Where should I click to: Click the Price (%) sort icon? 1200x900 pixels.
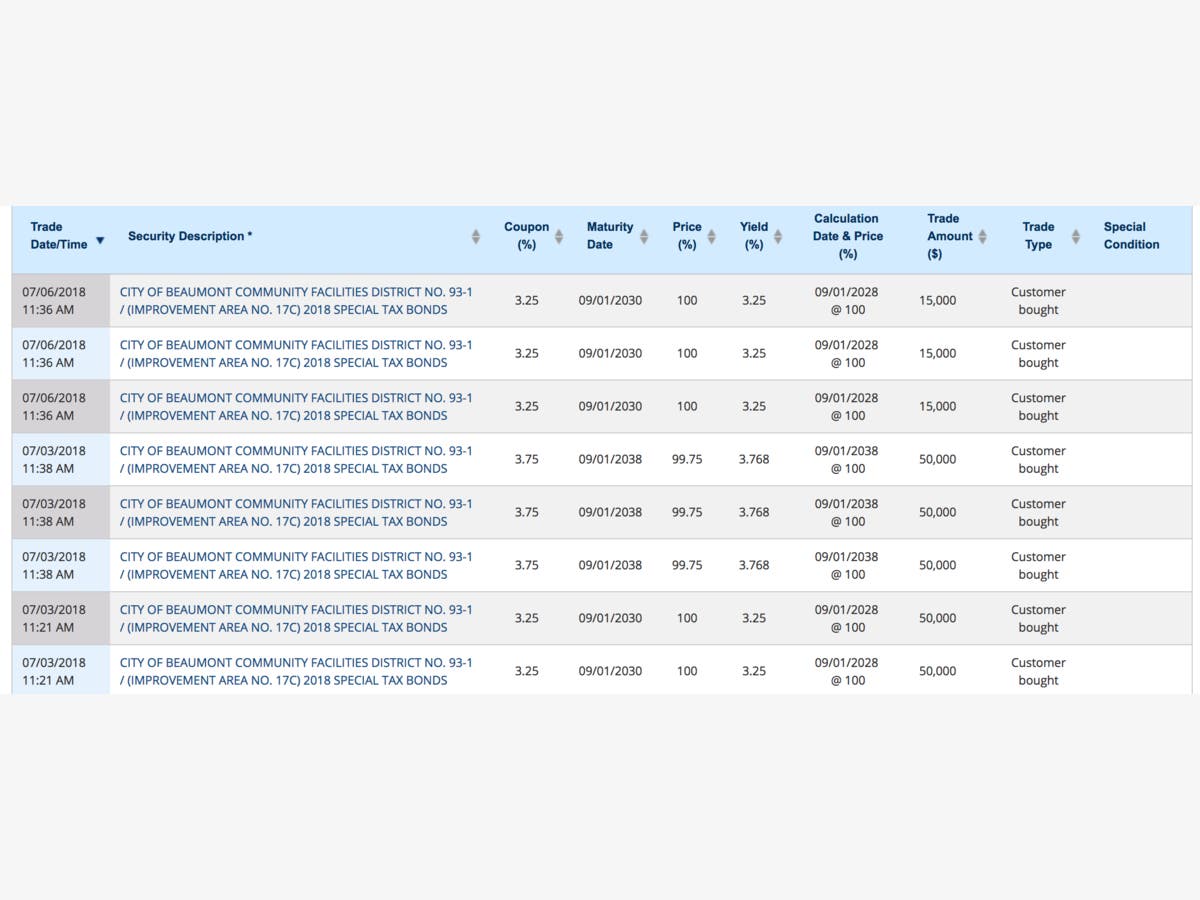pyautogui.click(x=711, y=237)
